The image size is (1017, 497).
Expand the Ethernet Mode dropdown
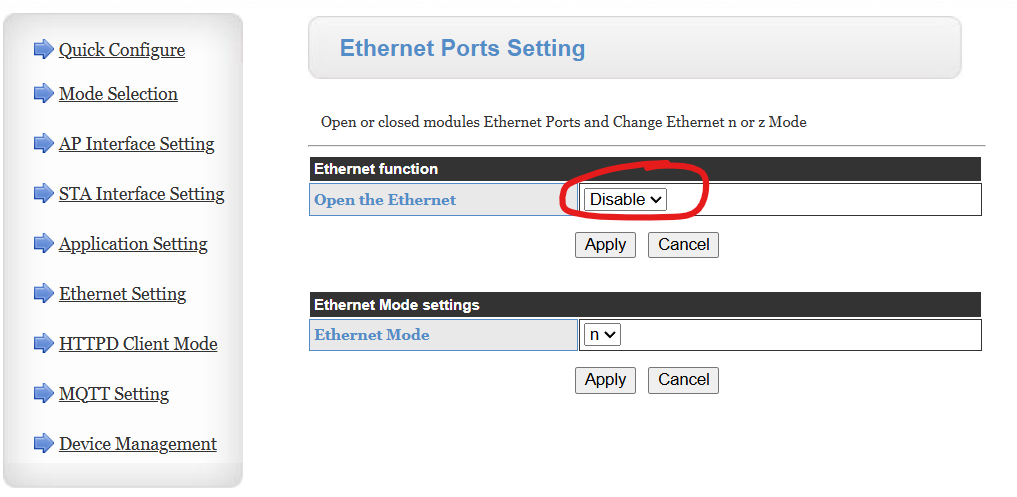click(x=600, y=335)
